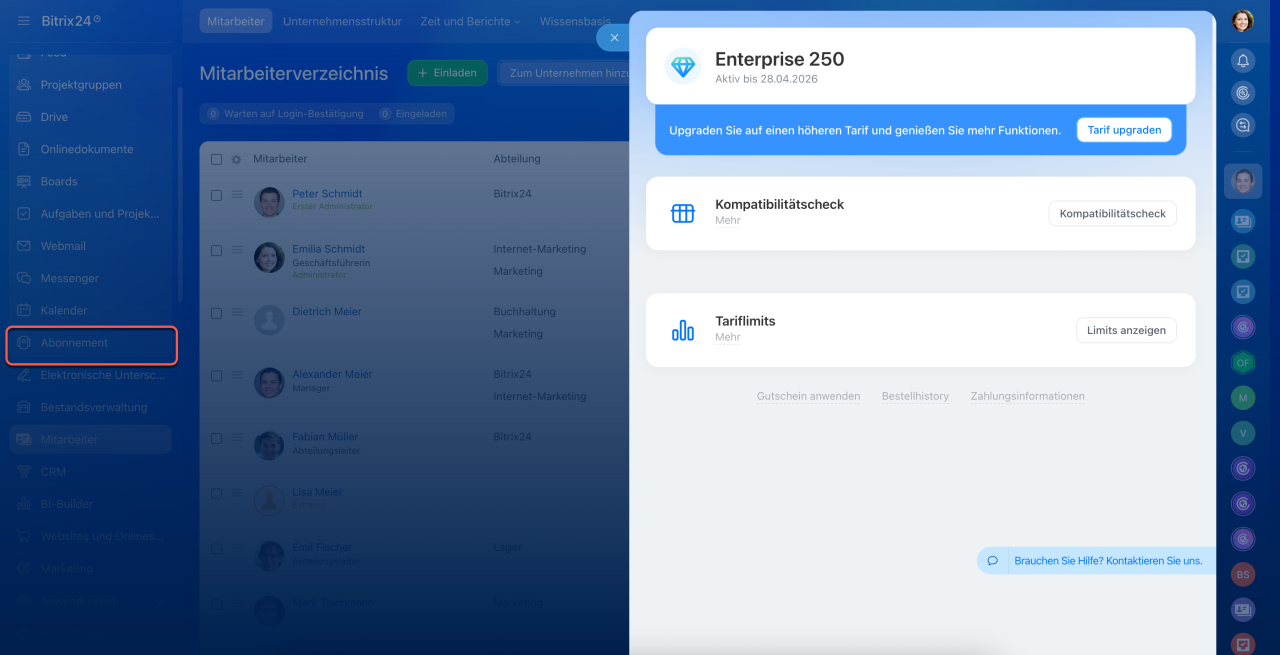The width and height of the screenshot is (1280, 655).
Task: Open Messenger via its chat-bubble icon
Action: coord(24,278)
